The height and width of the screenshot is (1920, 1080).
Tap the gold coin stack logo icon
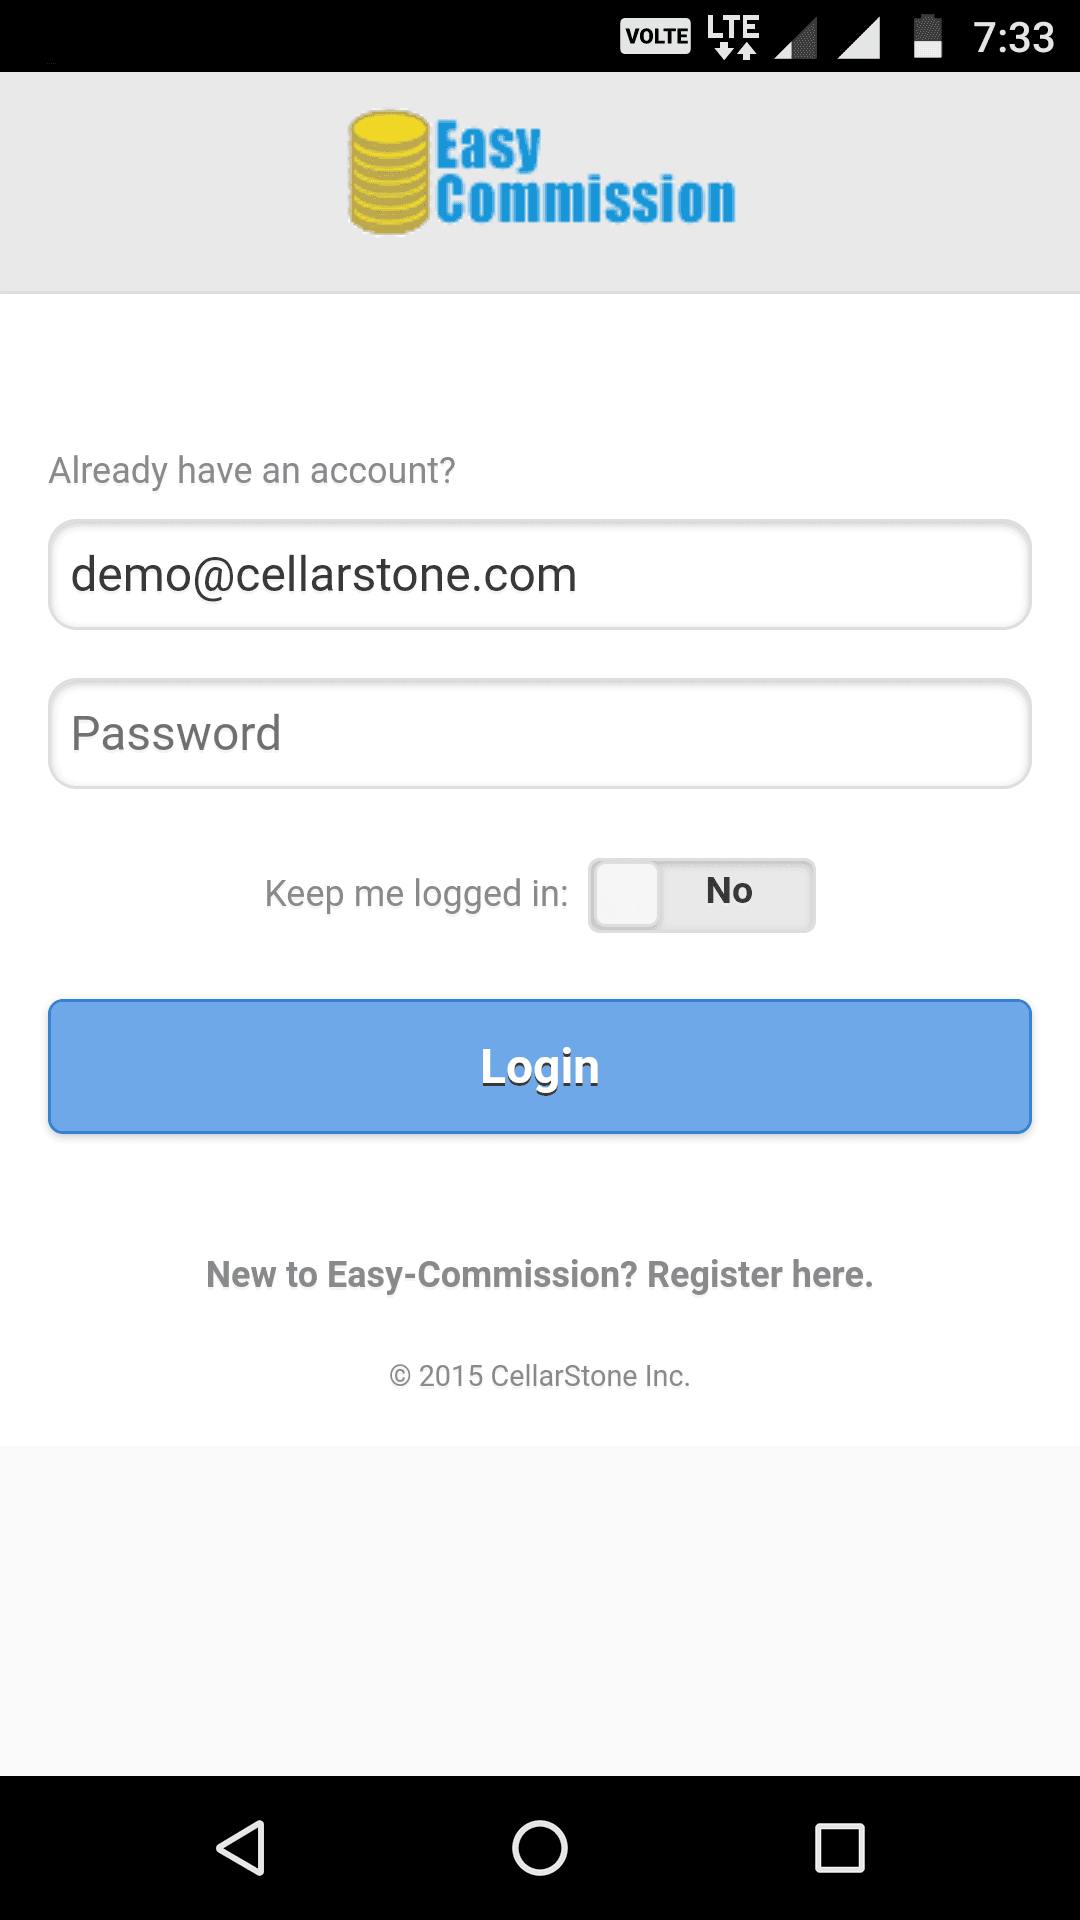390,172
